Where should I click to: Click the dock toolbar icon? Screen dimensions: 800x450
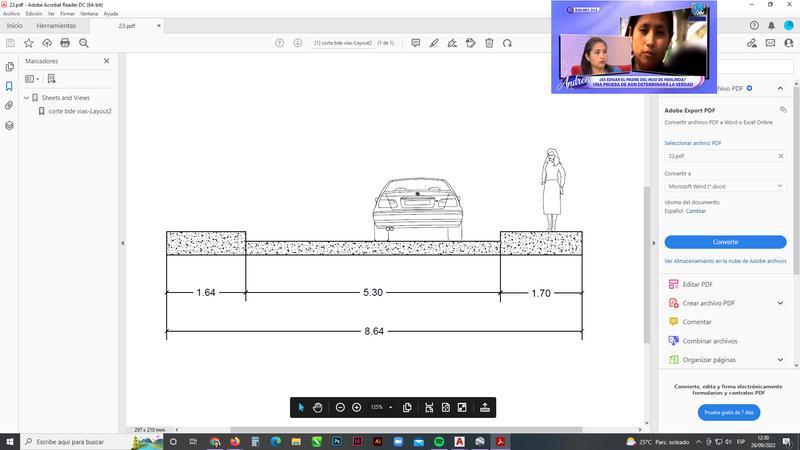coord(485,407)
